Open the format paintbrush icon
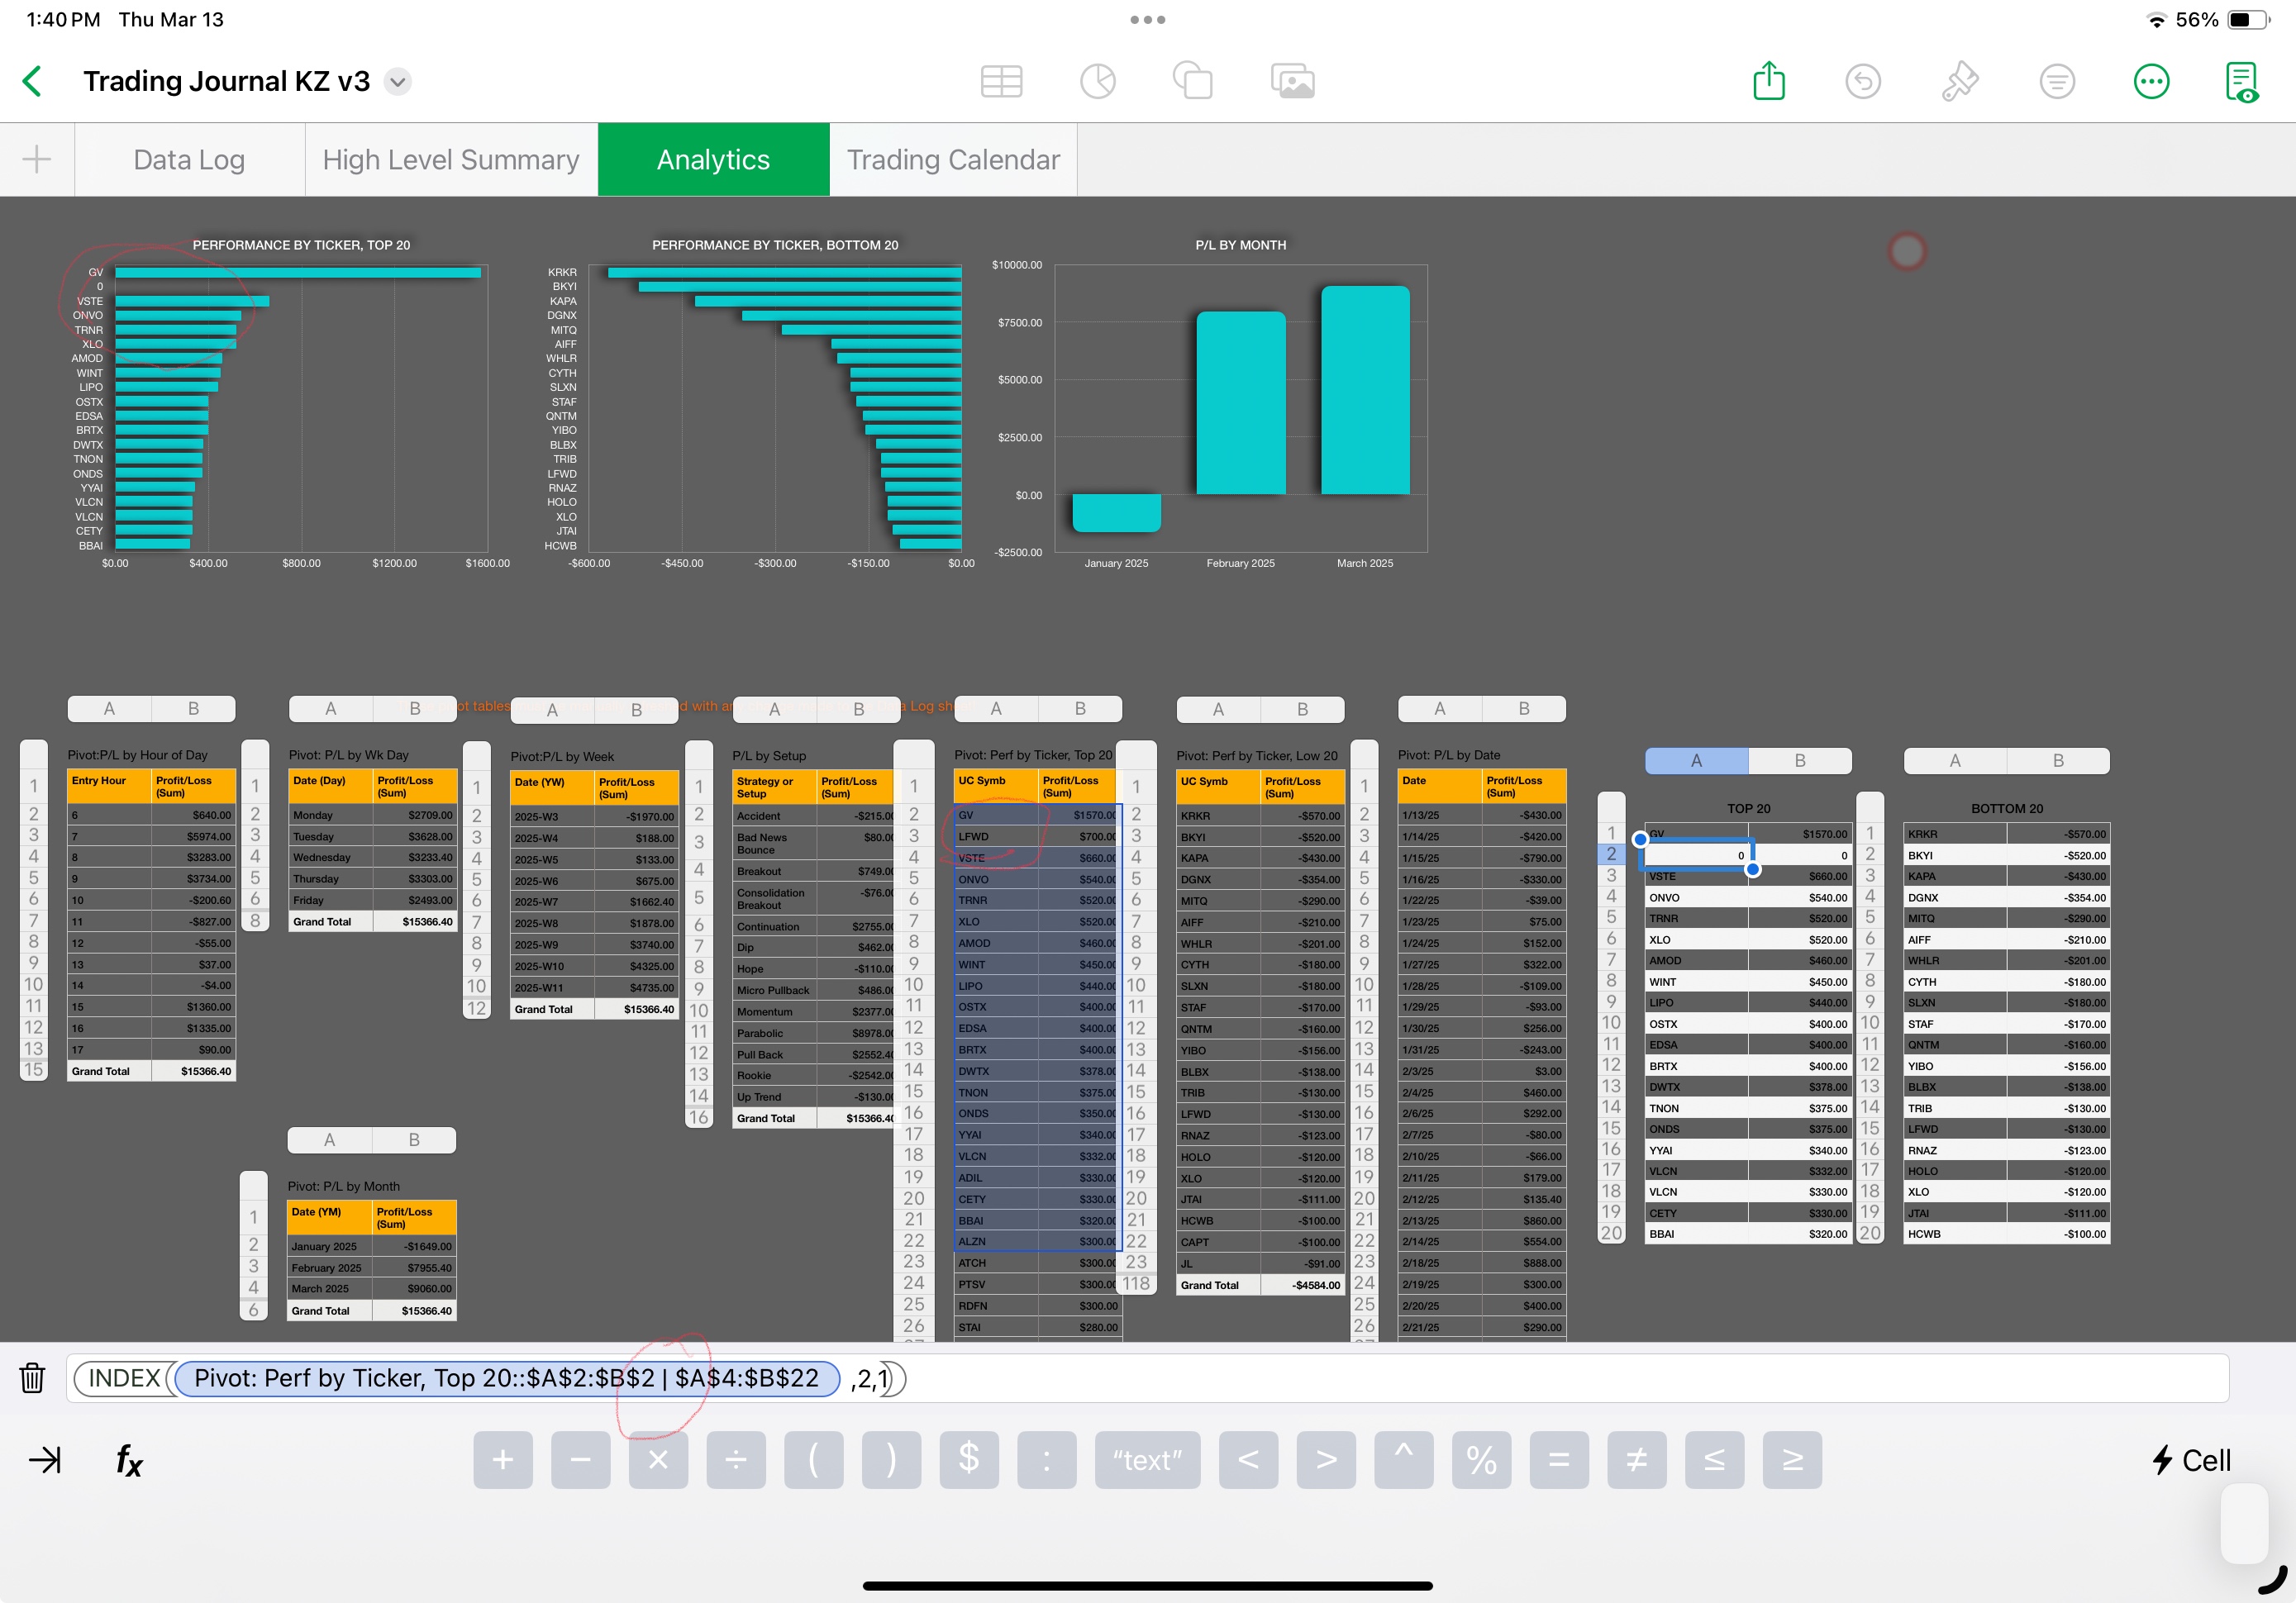Image resolution: width=2296 pixels, height=1603 pixels. 1958,81
